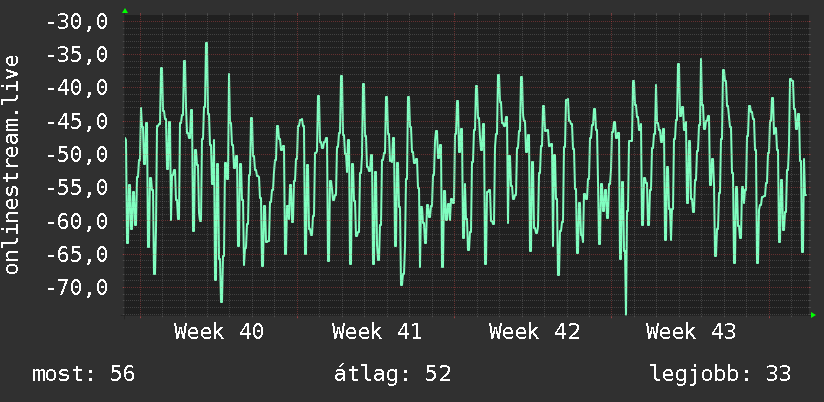Click the -60,0 Y-axis value
824x402 pixels.
coord(77,221)
